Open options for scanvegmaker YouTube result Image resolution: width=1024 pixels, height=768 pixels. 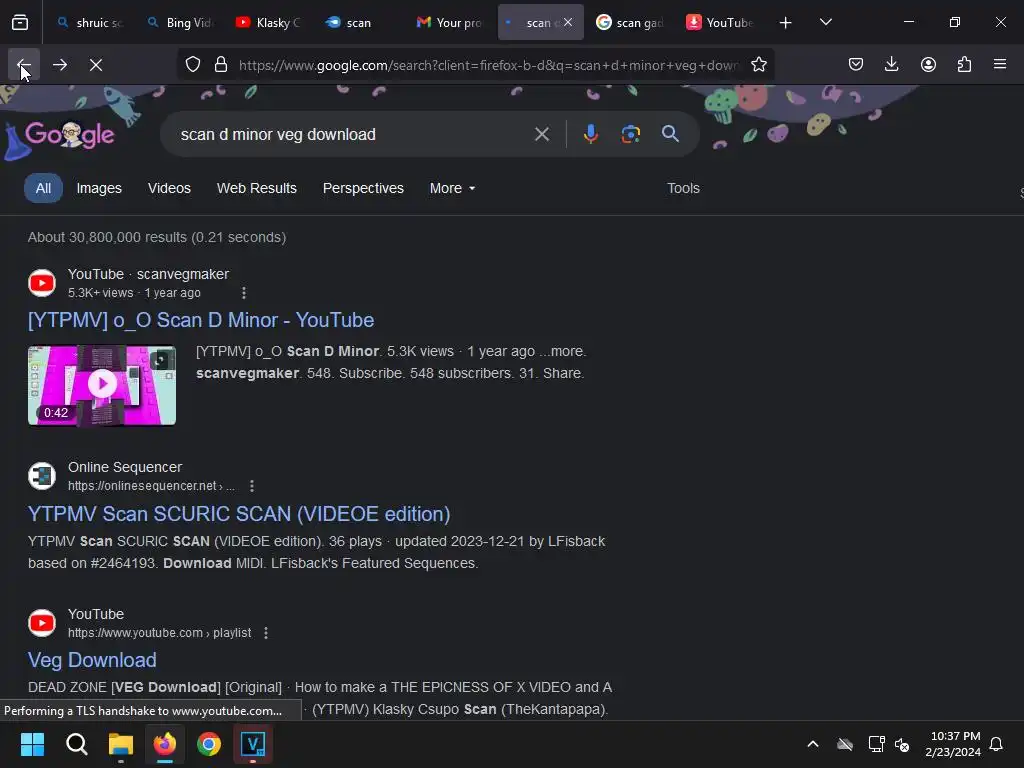244,293
